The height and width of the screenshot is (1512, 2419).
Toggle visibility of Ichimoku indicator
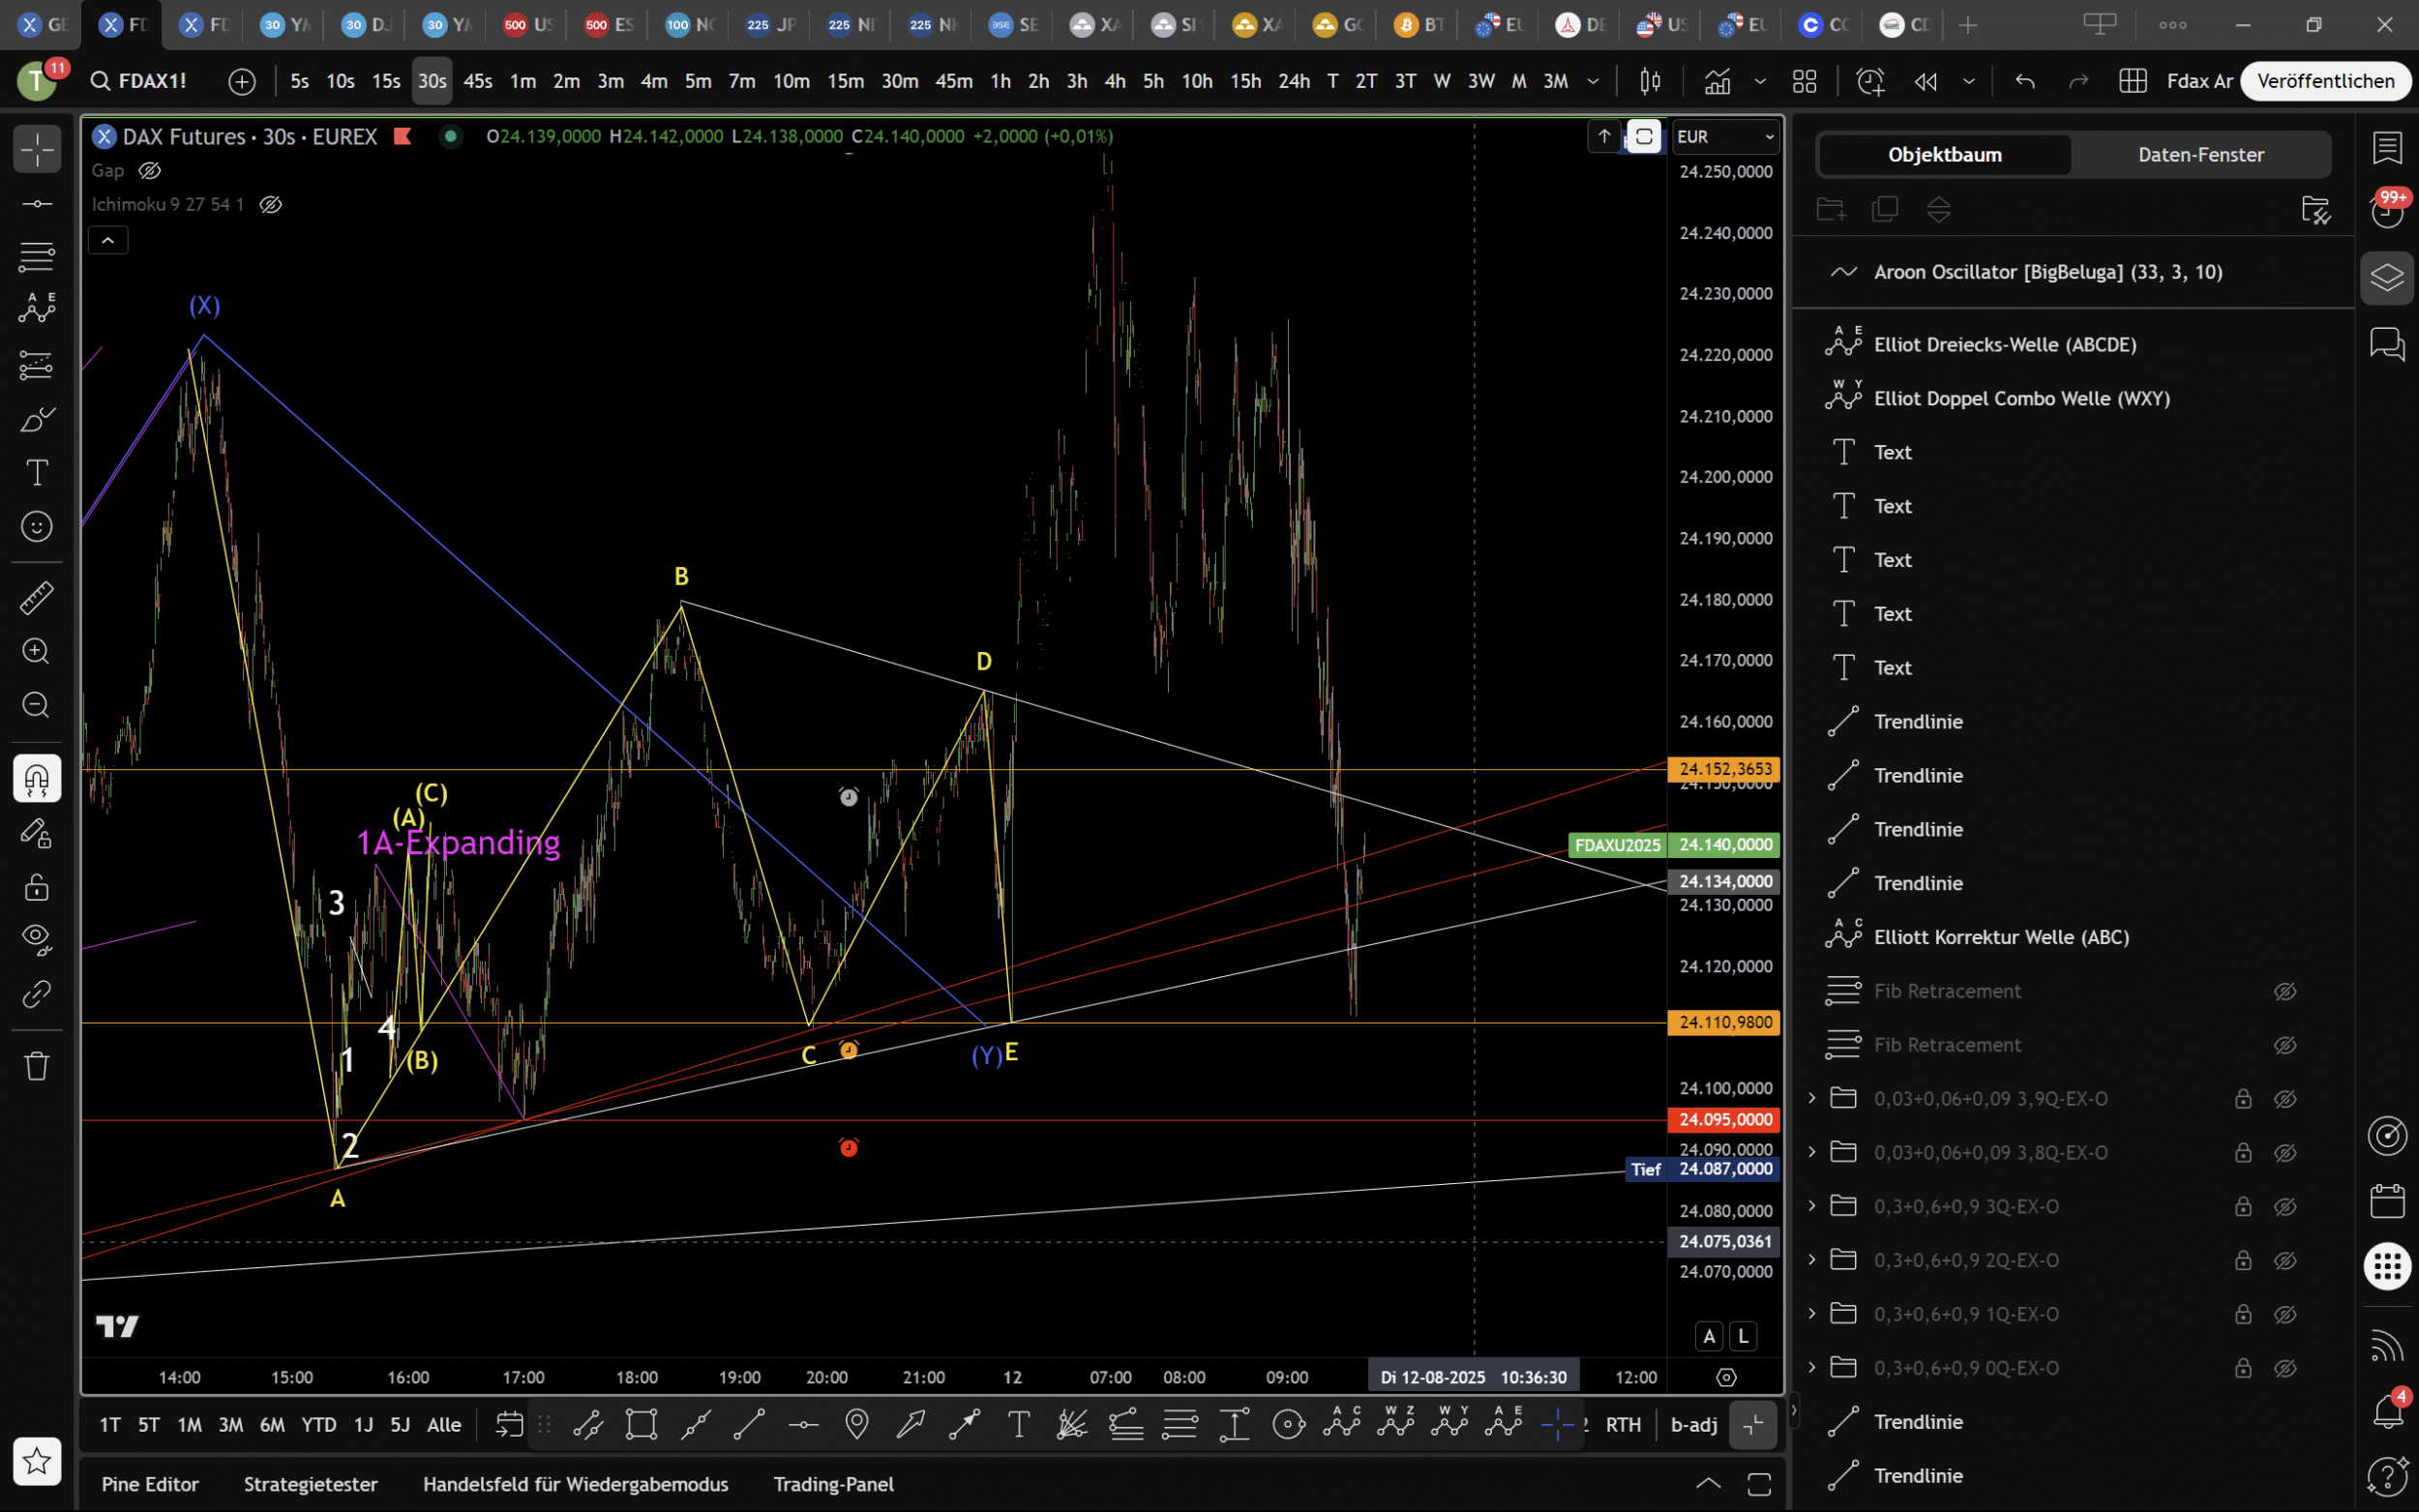(270, 204)
